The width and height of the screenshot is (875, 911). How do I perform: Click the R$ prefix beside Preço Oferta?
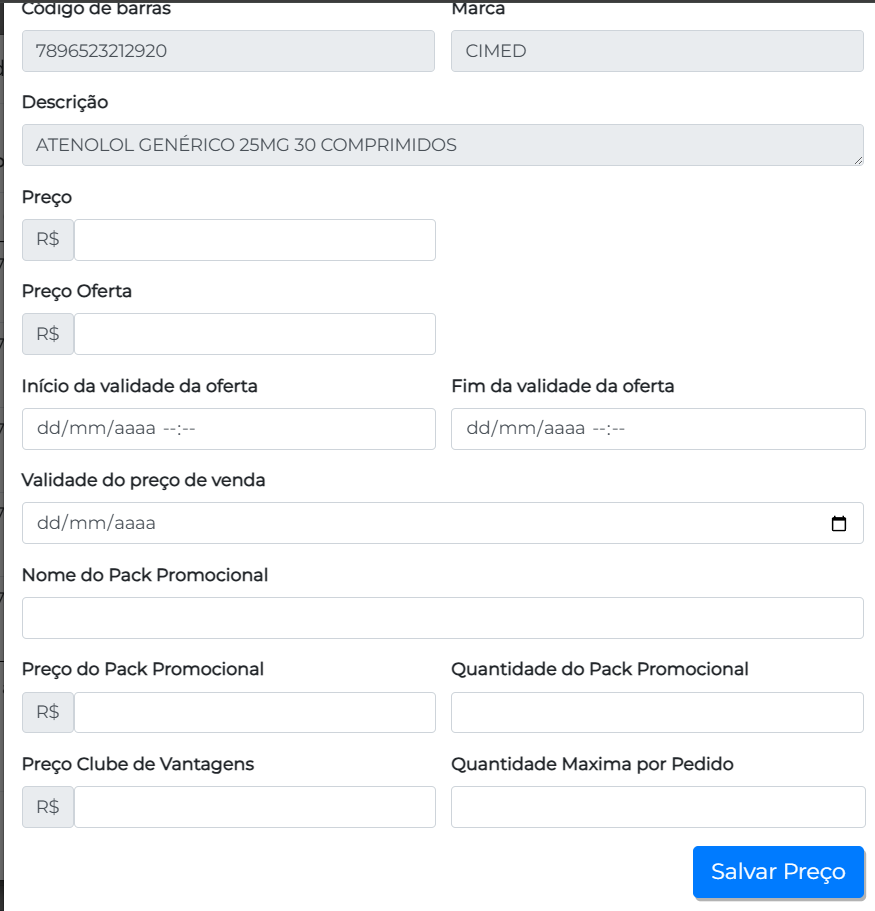[x=48, y=334]
